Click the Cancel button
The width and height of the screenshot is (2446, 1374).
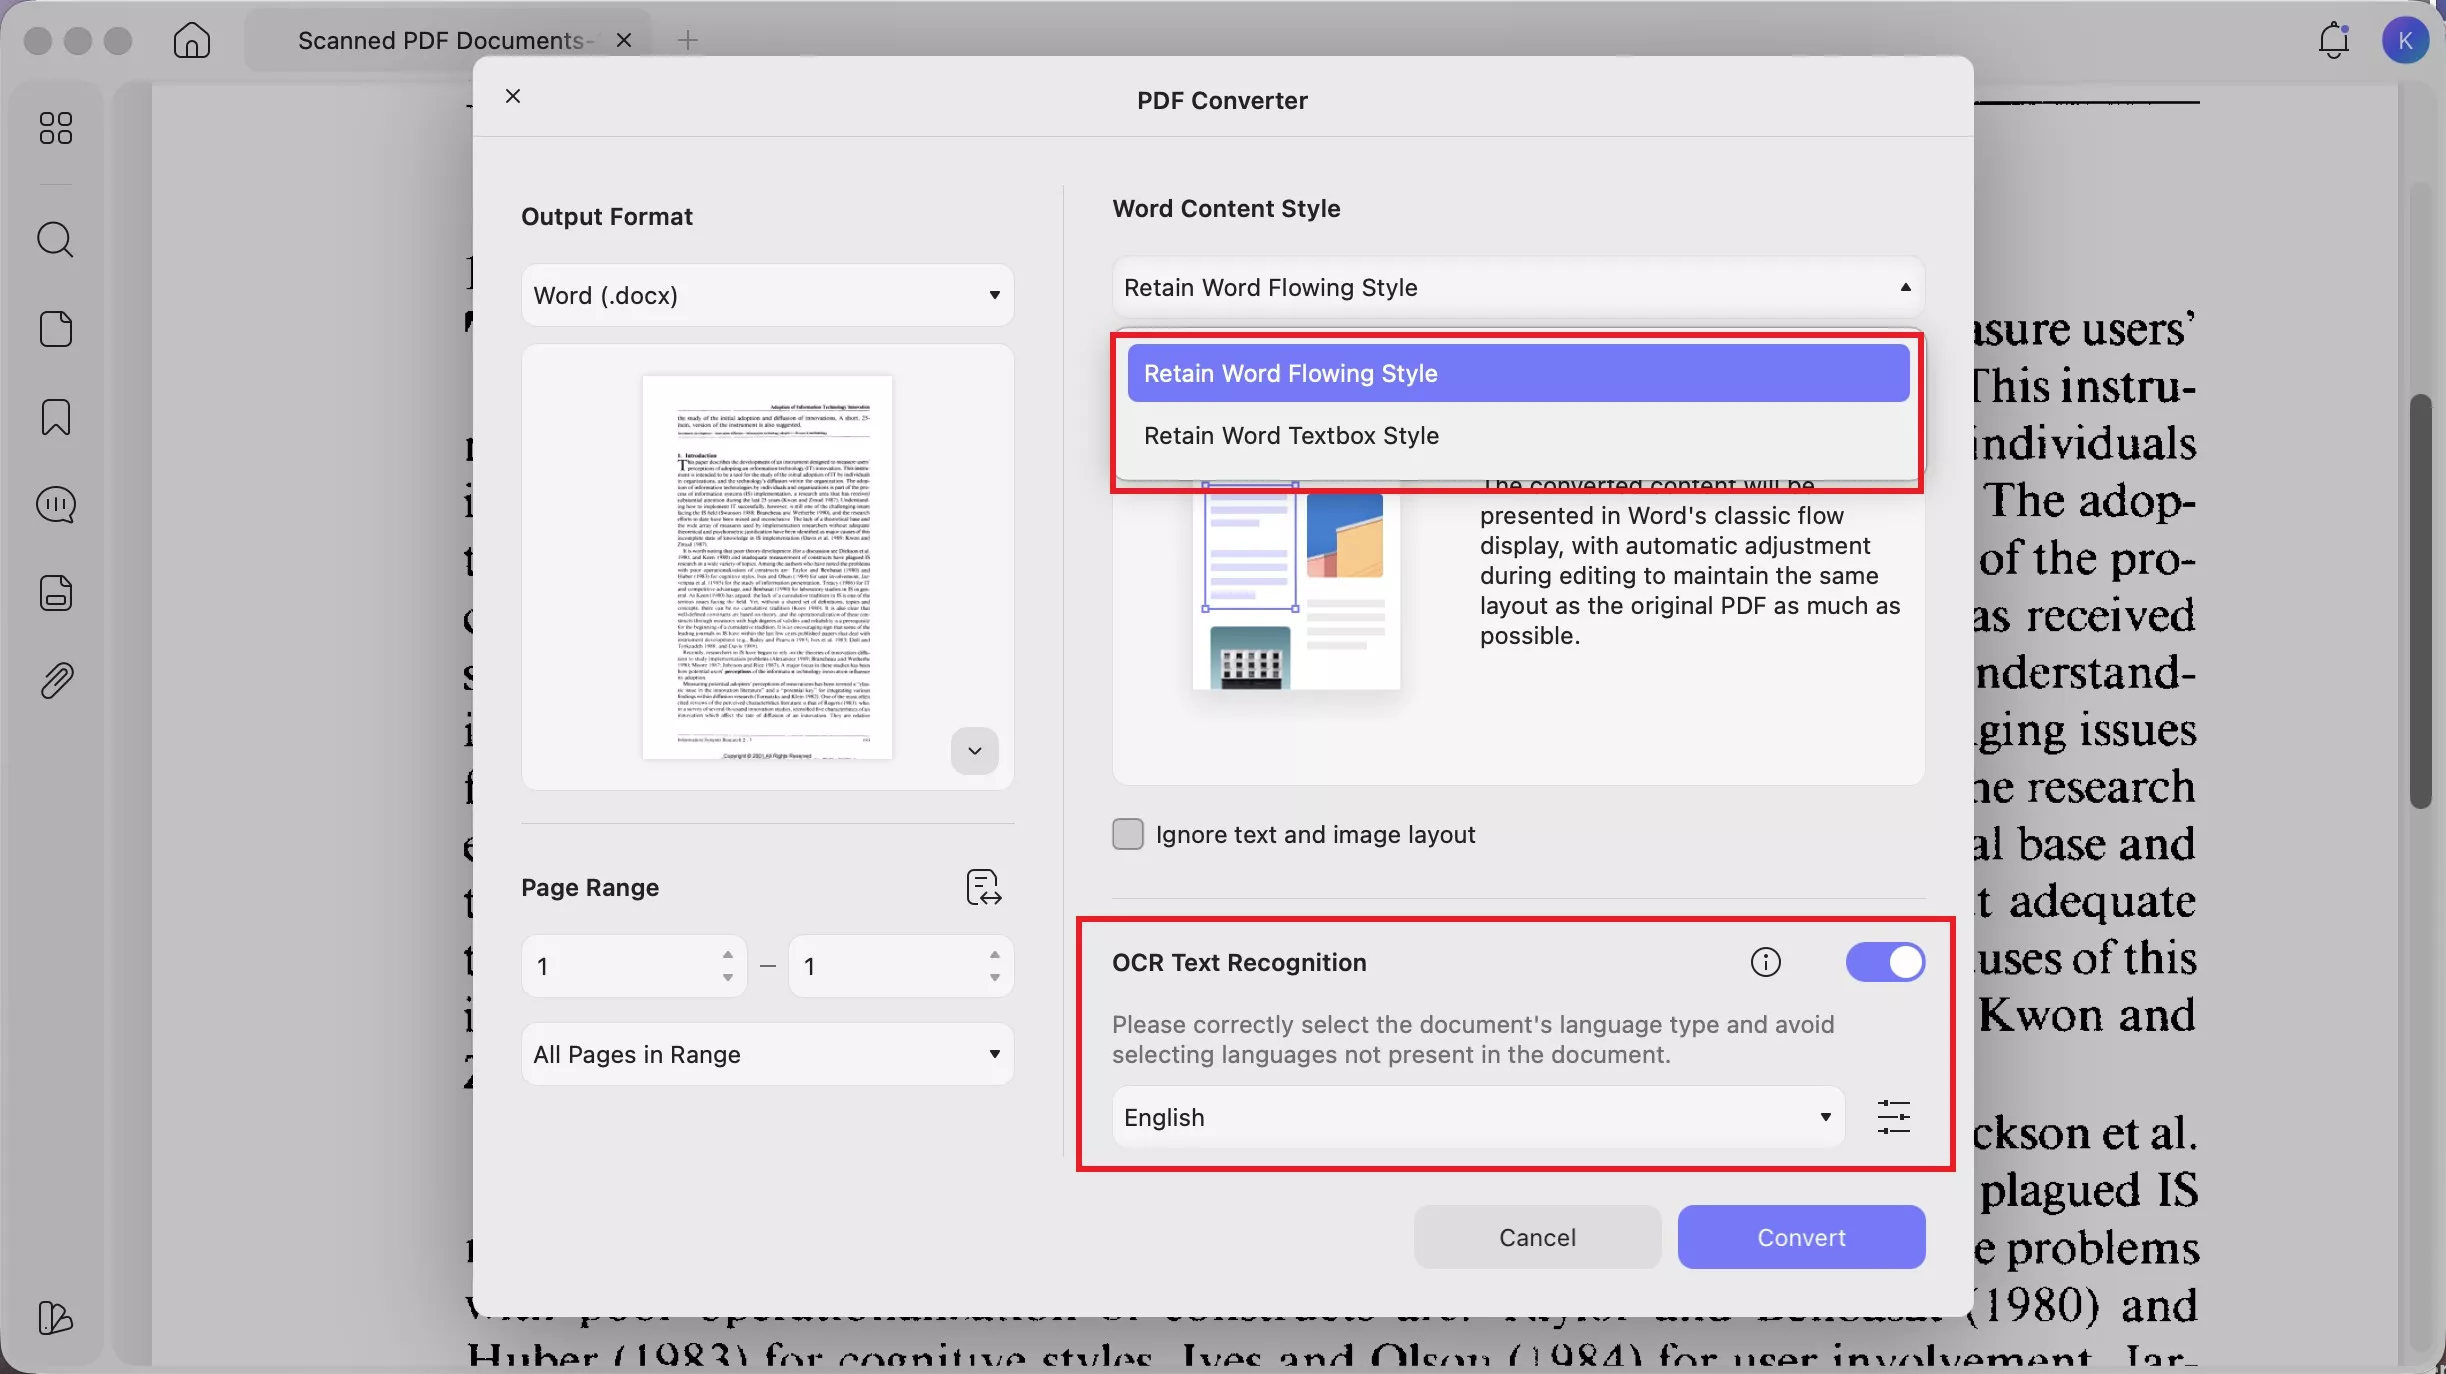(1537, 1237)
